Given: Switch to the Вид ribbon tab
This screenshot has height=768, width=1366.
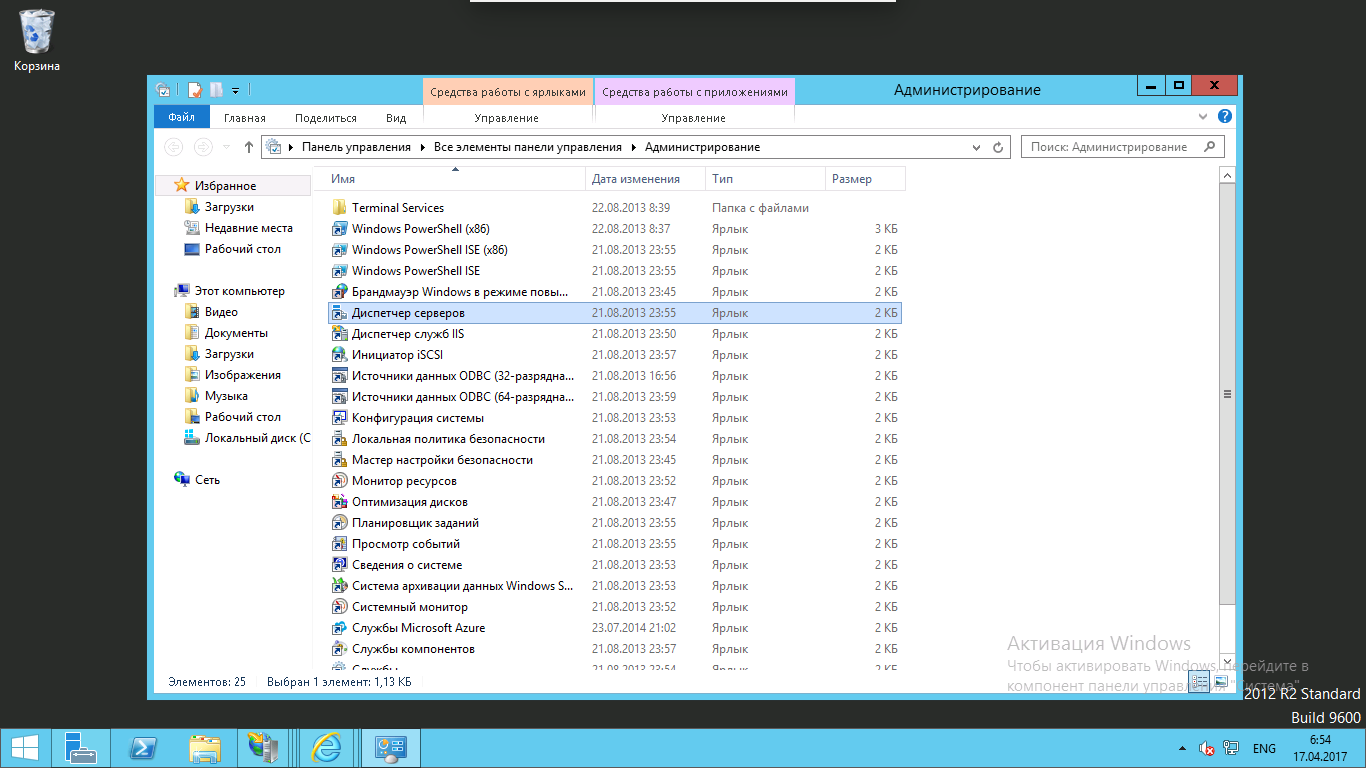Looking at the screenshot, I should (396, 118).
